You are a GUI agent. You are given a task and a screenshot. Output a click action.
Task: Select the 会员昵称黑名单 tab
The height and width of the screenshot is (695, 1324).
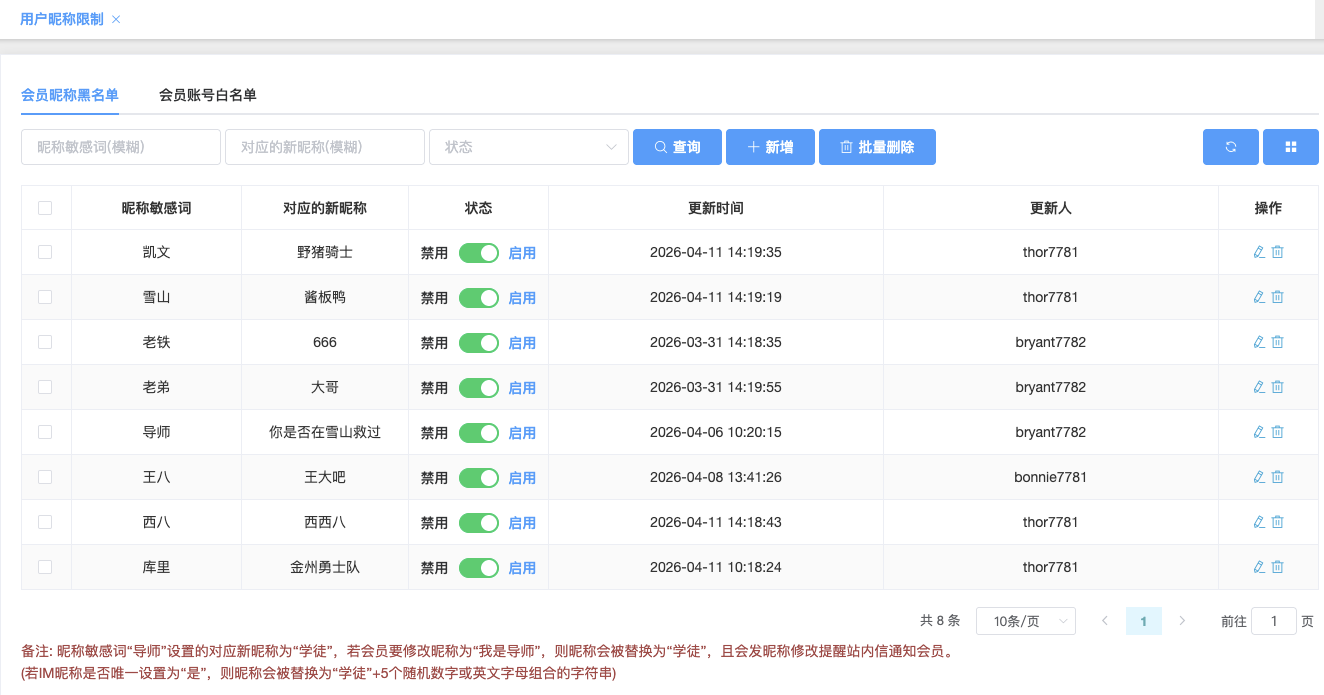coord(70,95)
